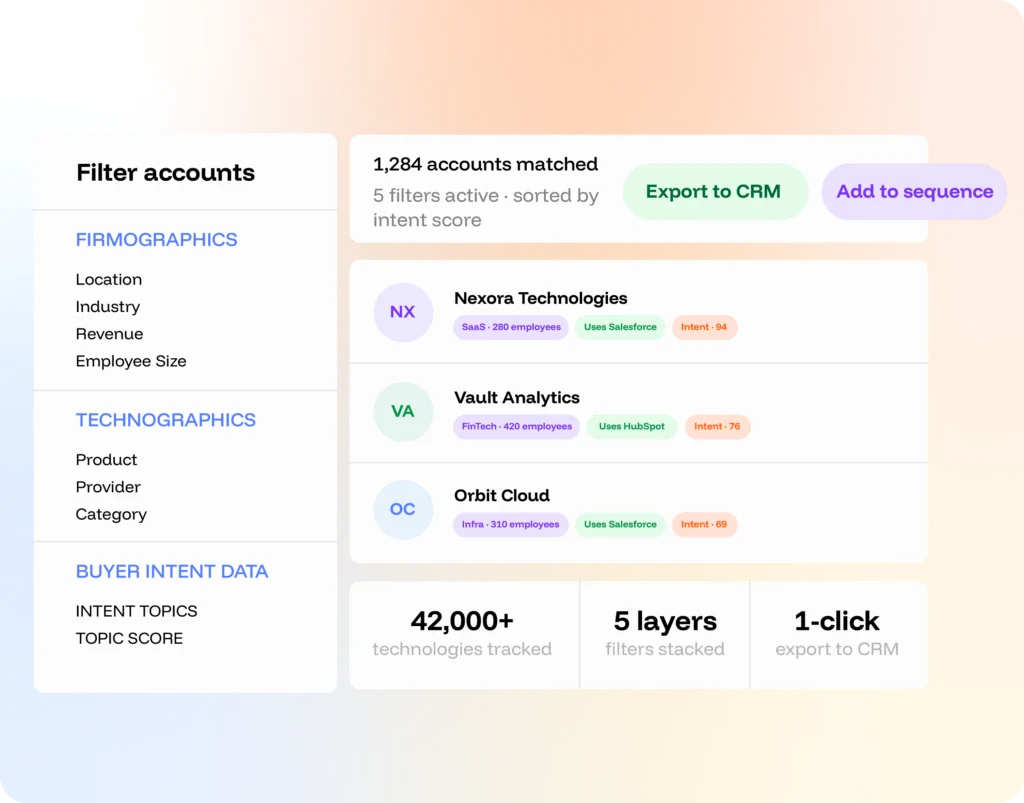
Task: Click the Export to CRM button
Action: [x=715, y=191]
